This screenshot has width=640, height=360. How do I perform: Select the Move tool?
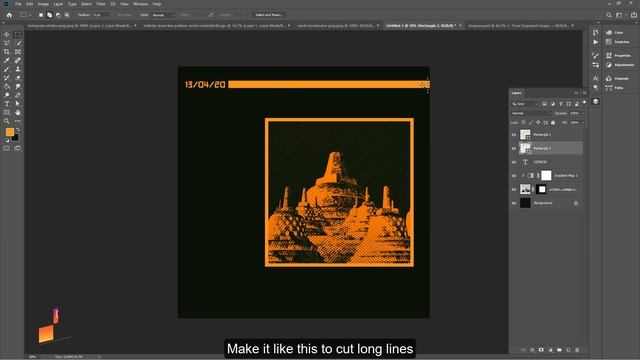click(7, 35)
